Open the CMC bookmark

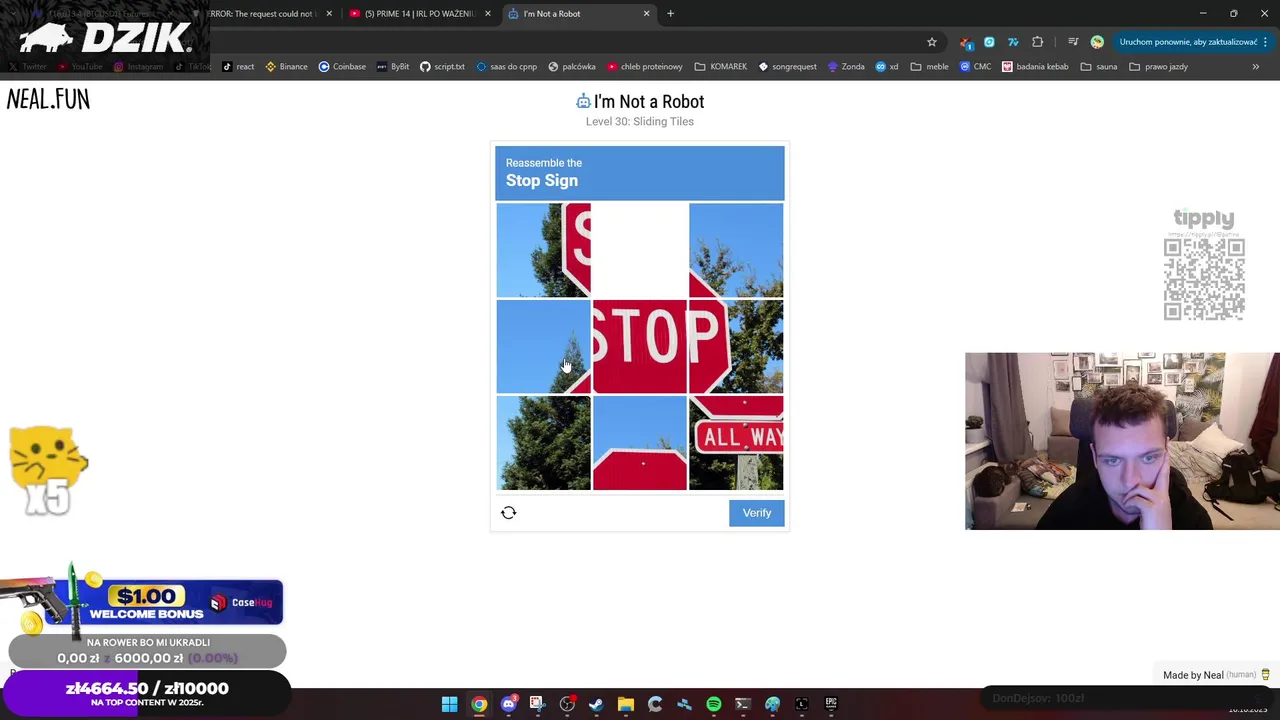975,67
